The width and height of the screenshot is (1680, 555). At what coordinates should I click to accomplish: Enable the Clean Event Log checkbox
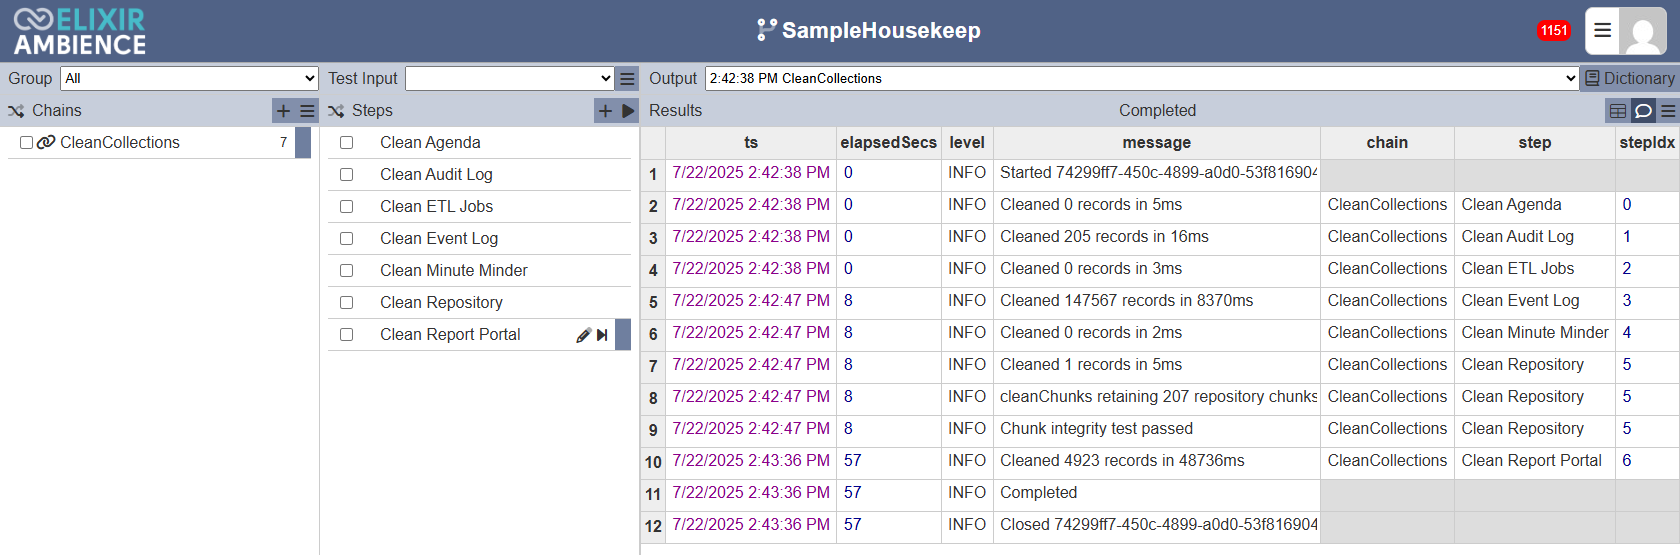pyautogui.click(x=346, y=239)
